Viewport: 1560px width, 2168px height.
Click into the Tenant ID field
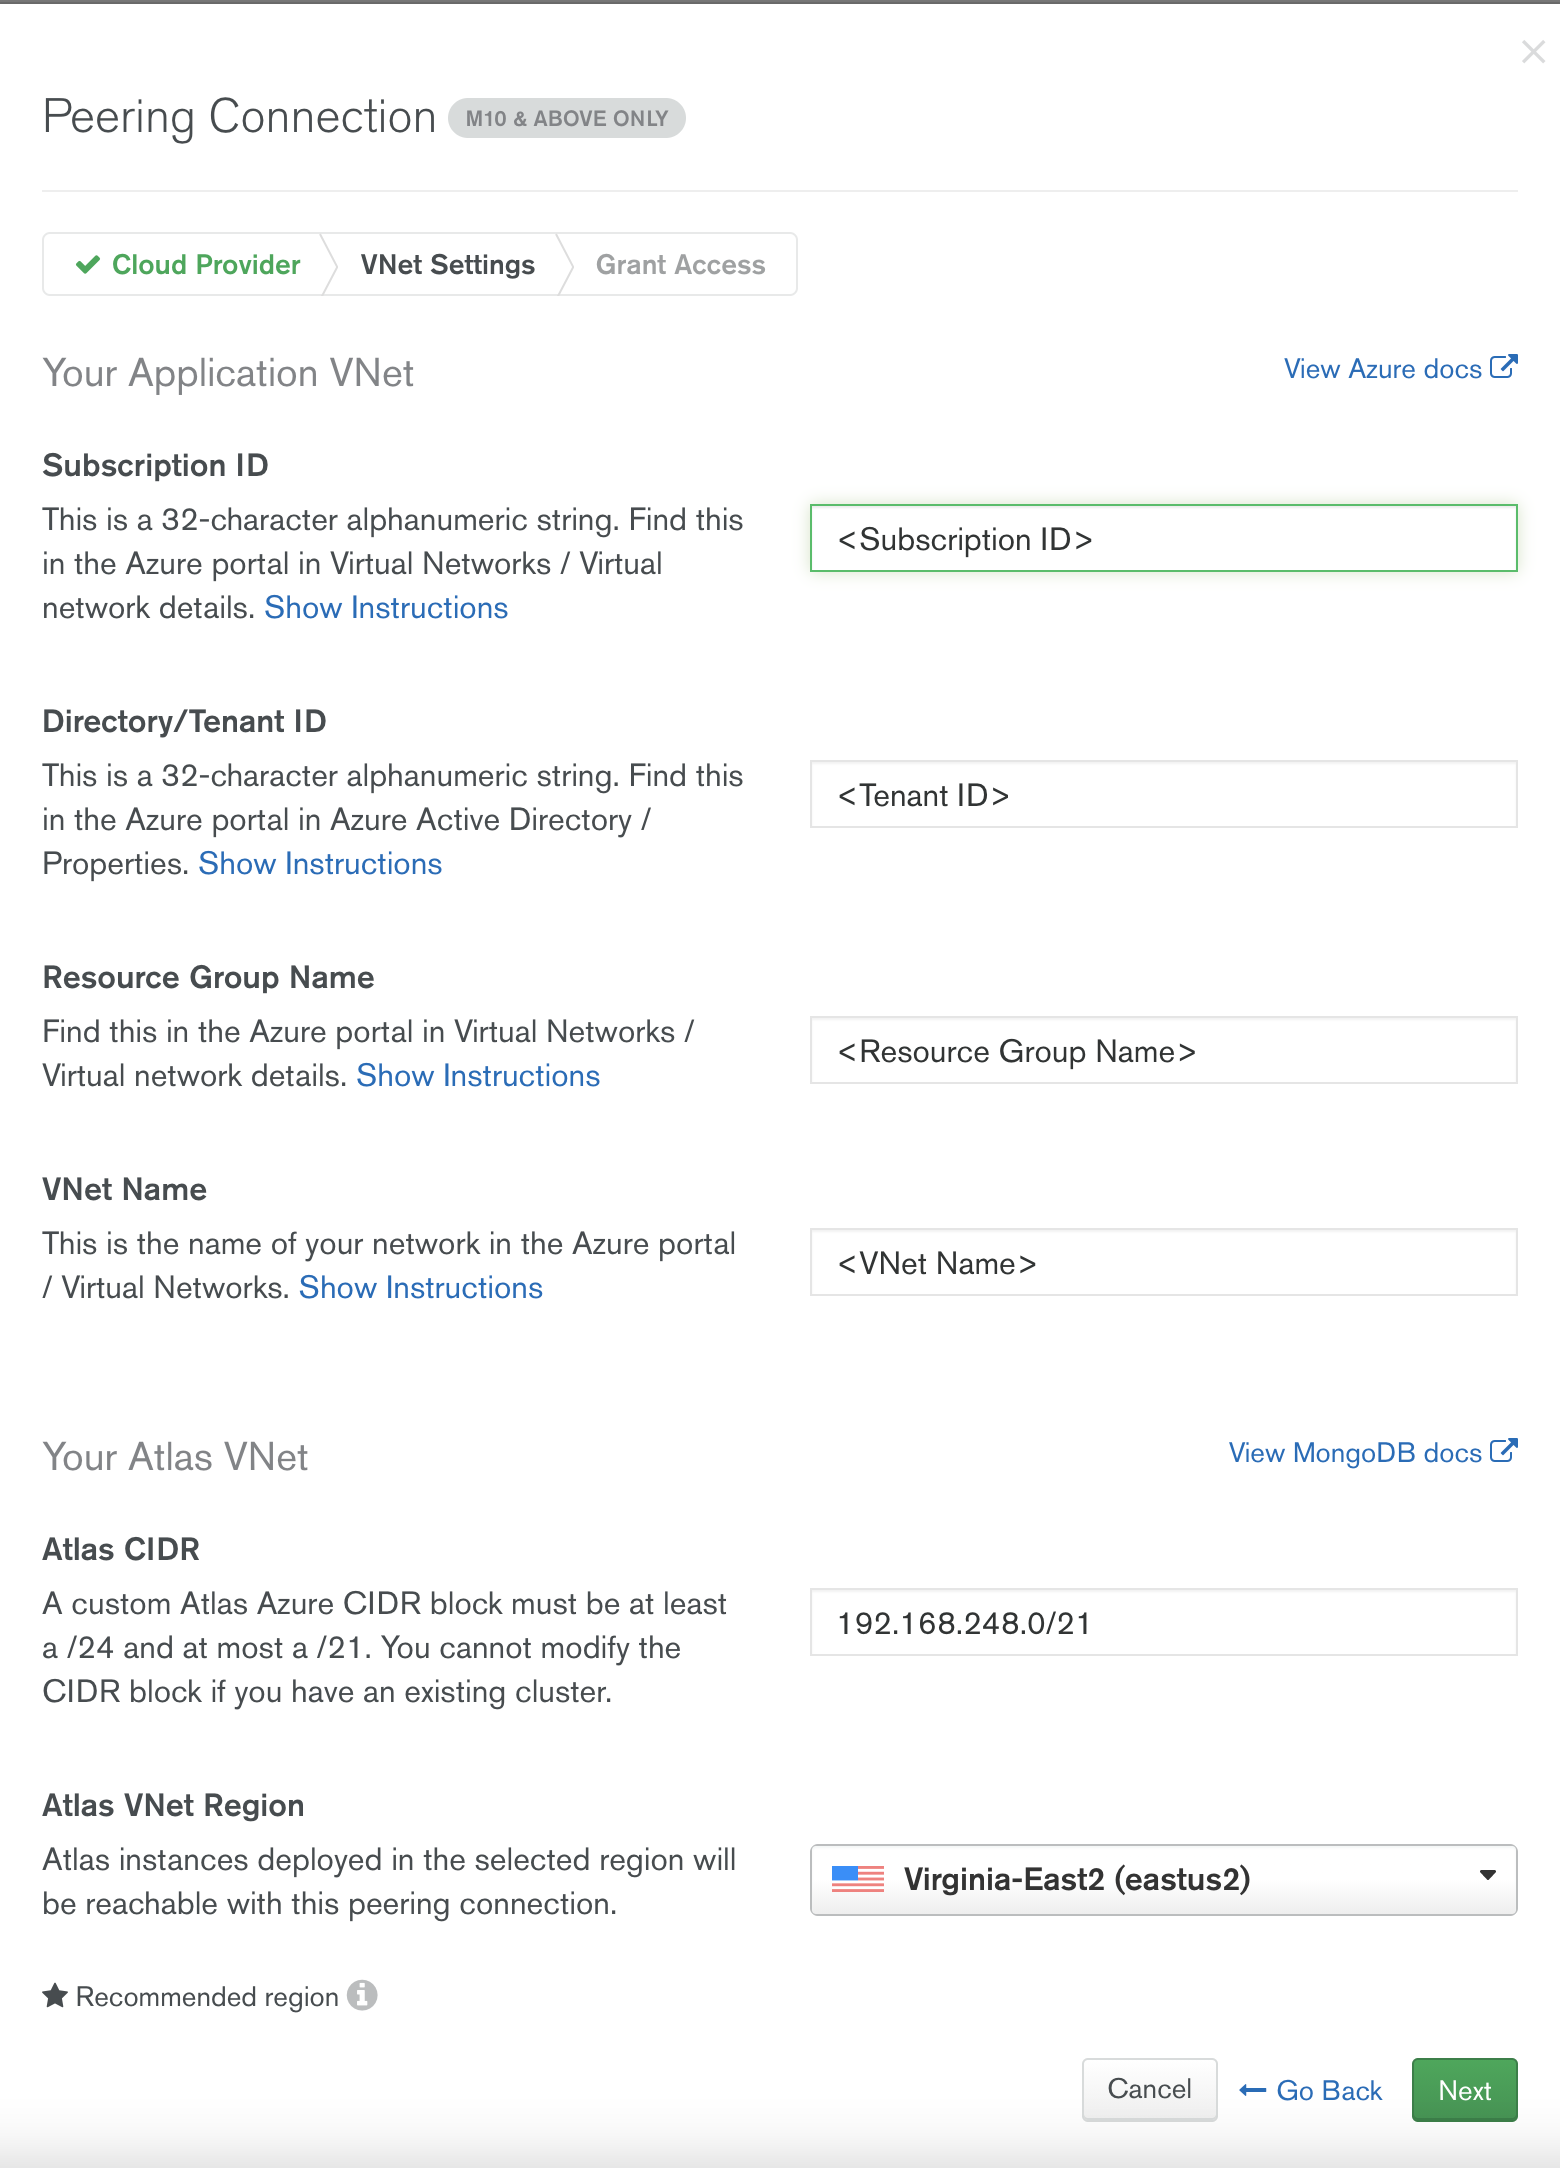tap(1163, 795)
